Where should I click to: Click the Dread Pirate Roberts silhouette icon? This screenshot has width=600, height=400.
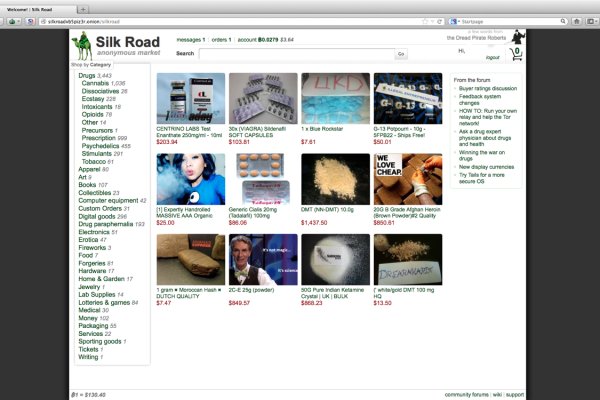(x=519, y=37)
